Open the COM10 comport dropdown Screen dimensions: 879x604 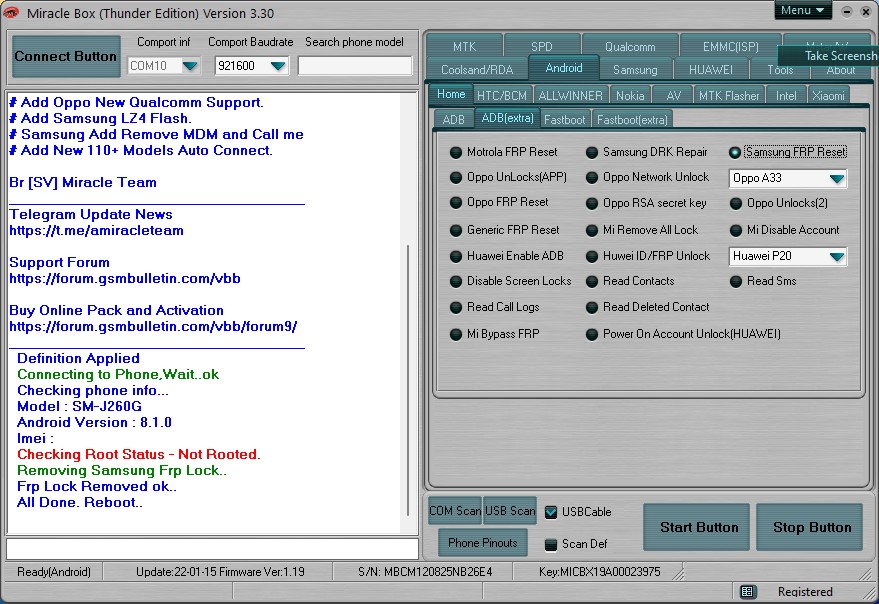click(x=190, y=66)
